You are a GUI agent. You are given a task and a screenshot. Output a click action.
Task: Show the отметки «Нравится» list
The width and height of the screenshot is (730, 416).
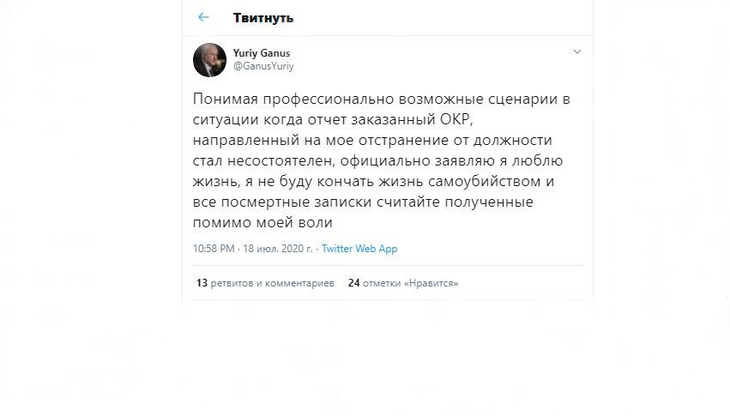(x=406, y=283)
